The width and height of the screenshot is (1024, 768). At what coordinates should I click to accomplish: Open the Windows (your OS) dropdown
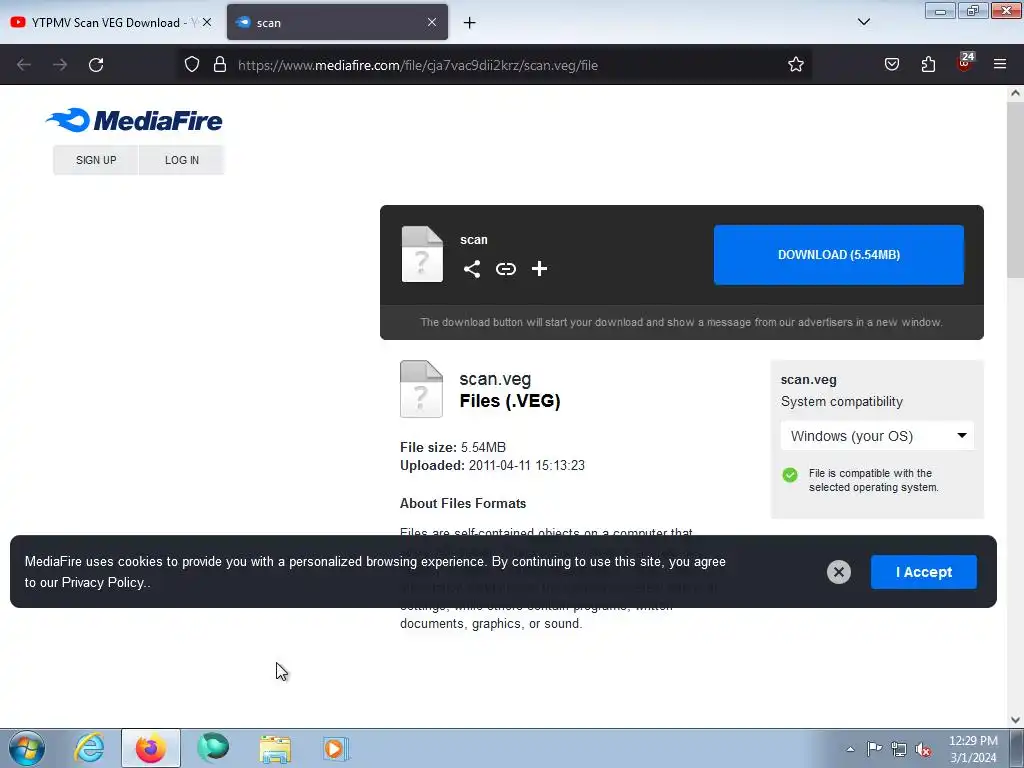(877, 436)
